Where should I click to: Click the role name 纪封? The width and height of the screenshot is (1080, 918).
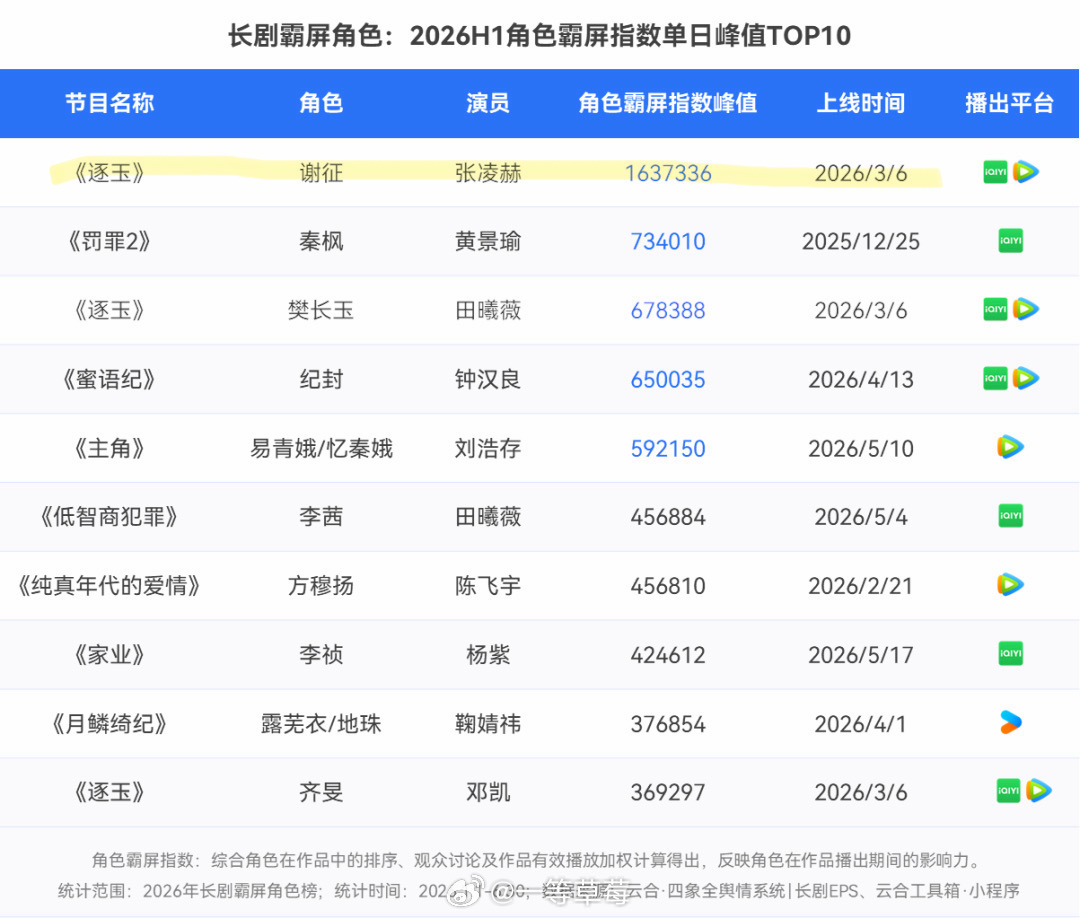tap(321, 379)
